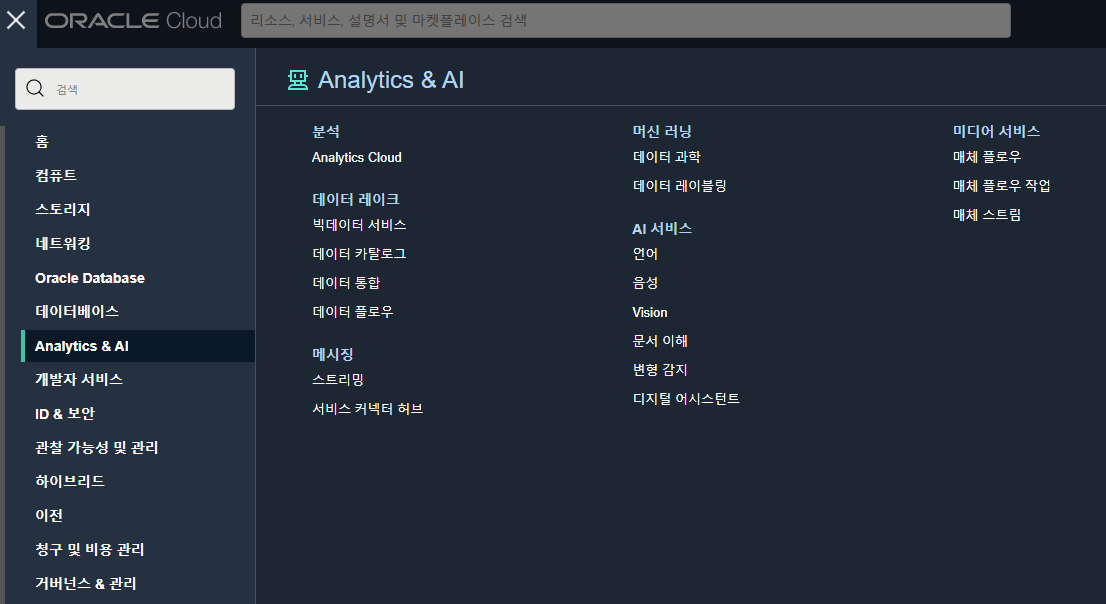Open 매체 플로우 link
The width and height of the screenshot is (1106, 604).
(x=987, y=157)
